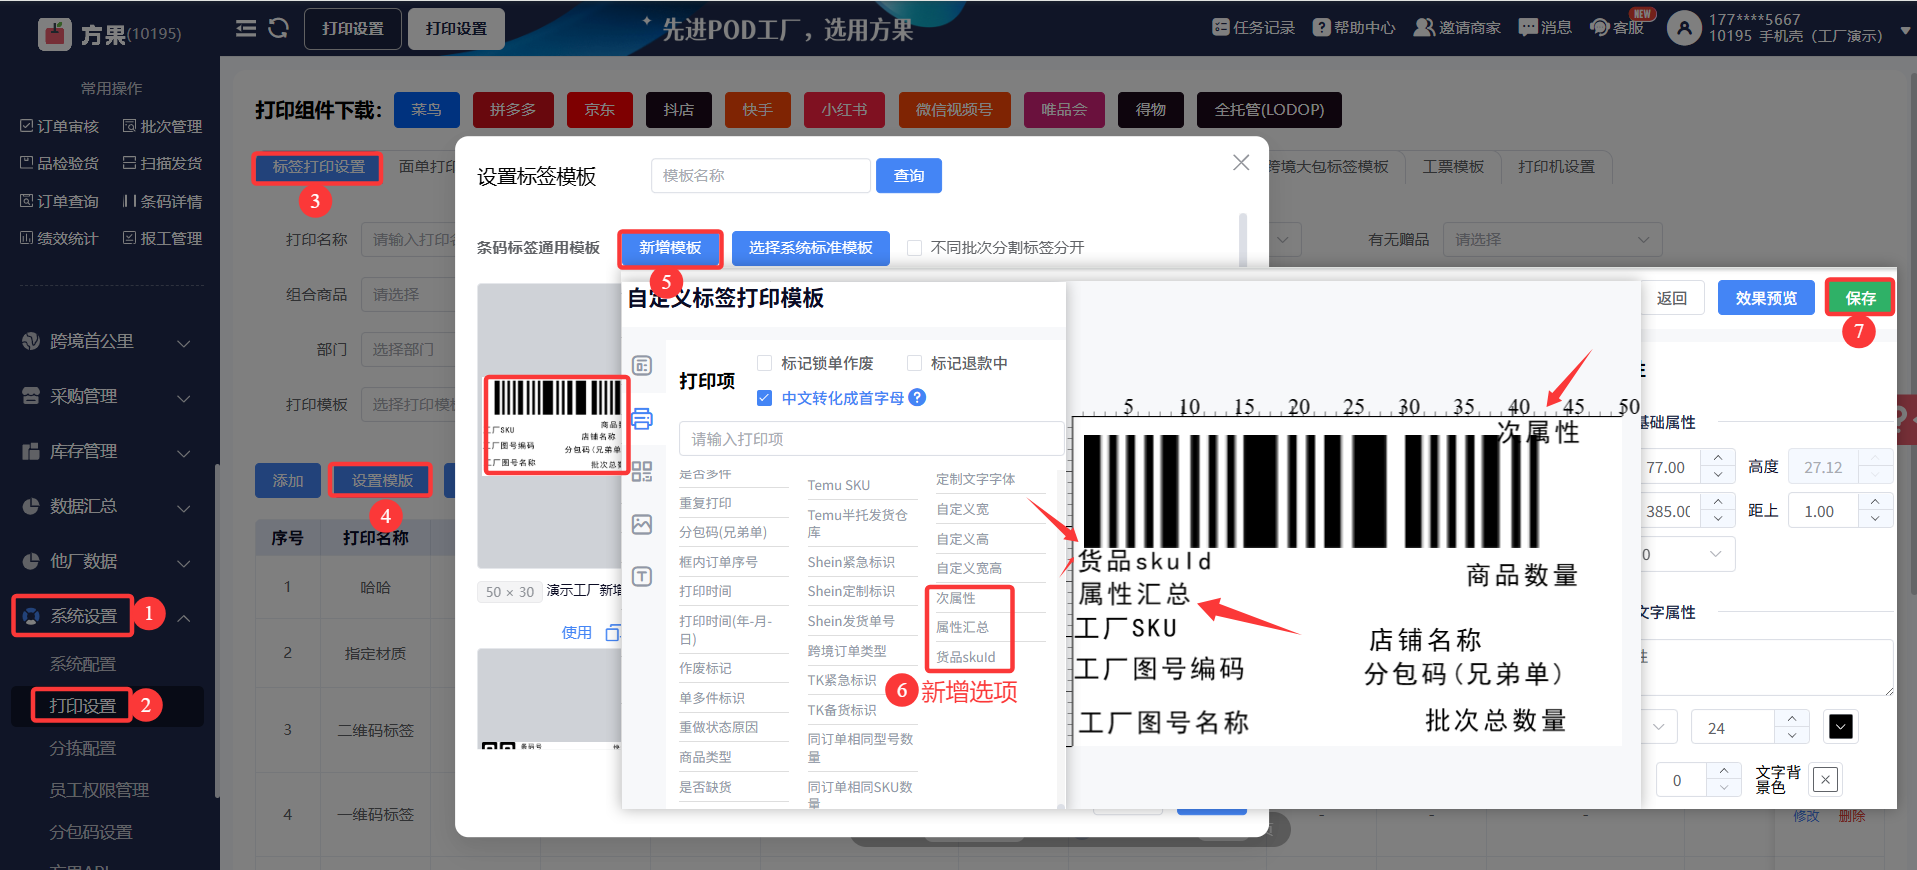Viewport: 1917px width, 870px height.
Task: Select the image icon in the editor strip
Action: click(642, 524)
